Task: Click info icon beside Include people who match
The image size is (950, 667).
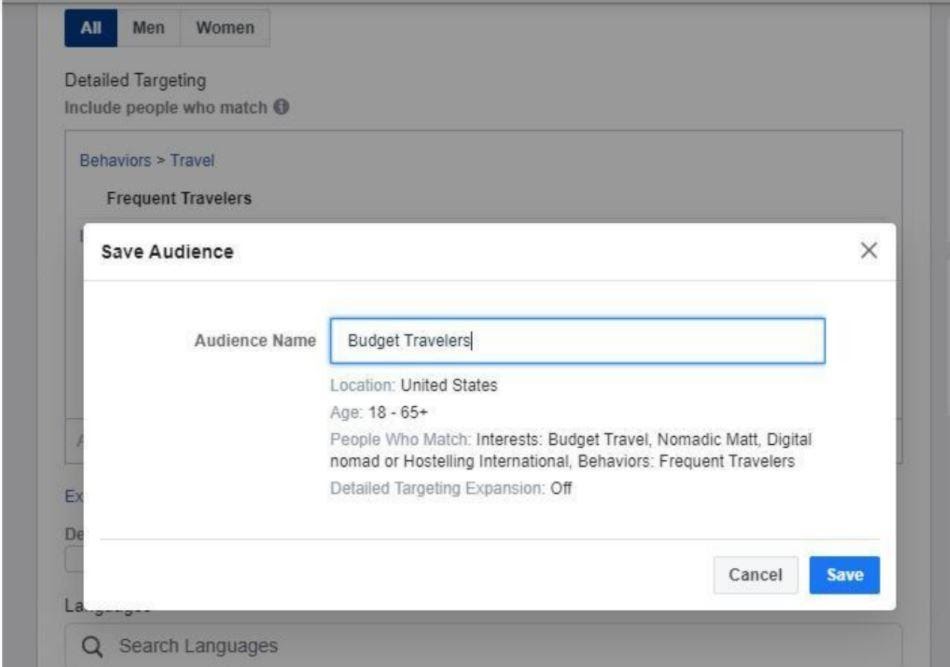Action: tap(281, 107)
